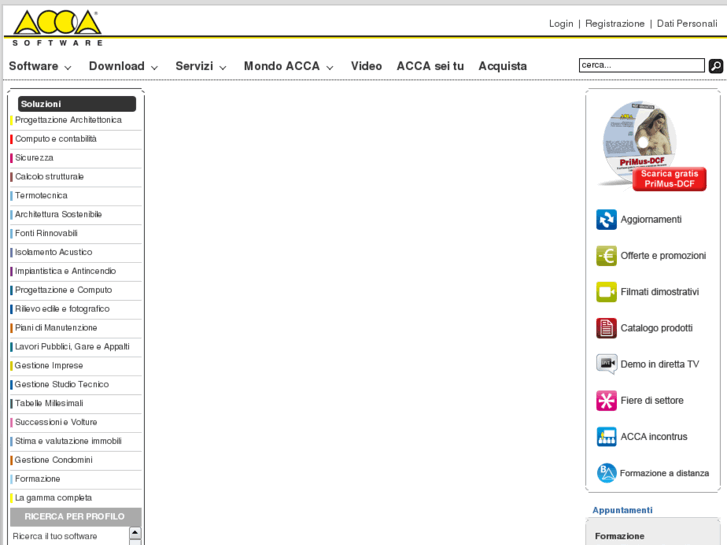Click the Catalogo prodotti text
Viewport: 727px width, 545px height.
click(x=657, y=328)
